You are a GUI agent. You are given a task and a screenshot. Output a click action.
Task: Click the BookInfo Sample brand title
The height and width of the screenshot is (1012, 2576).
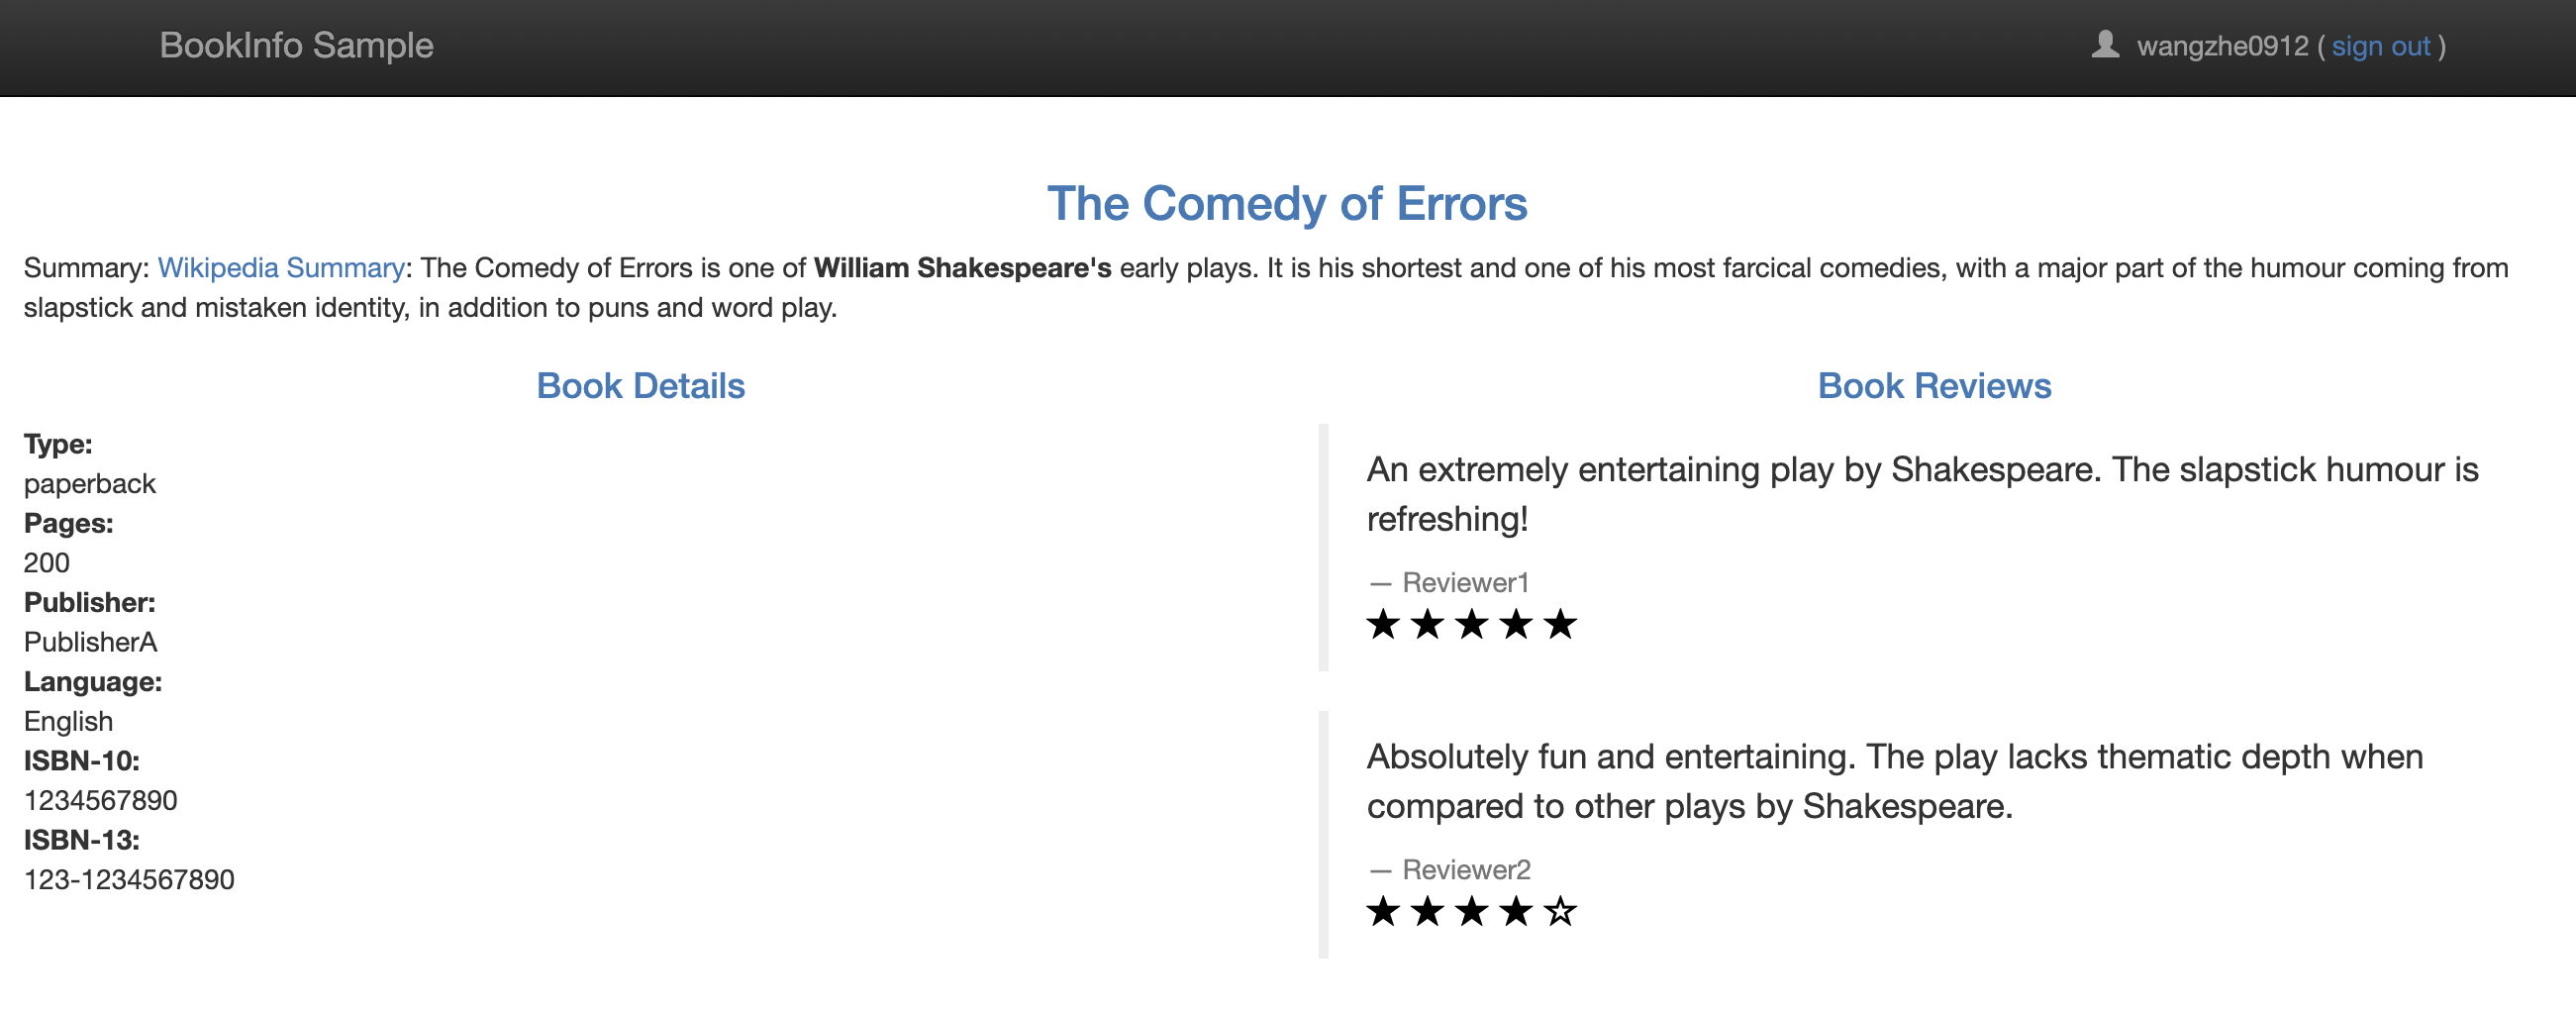[x=296, y=45]
